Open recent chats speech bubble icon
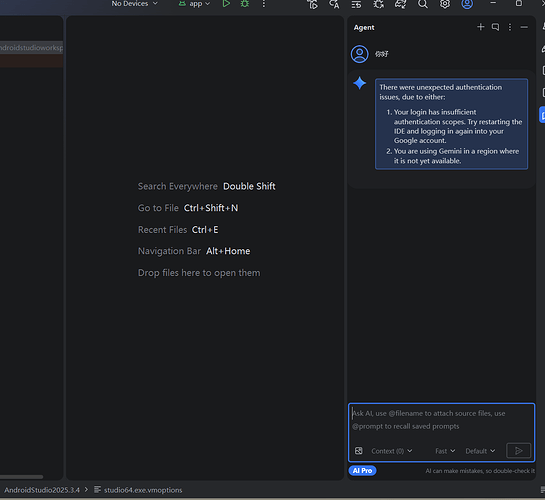 pos(495,27)
